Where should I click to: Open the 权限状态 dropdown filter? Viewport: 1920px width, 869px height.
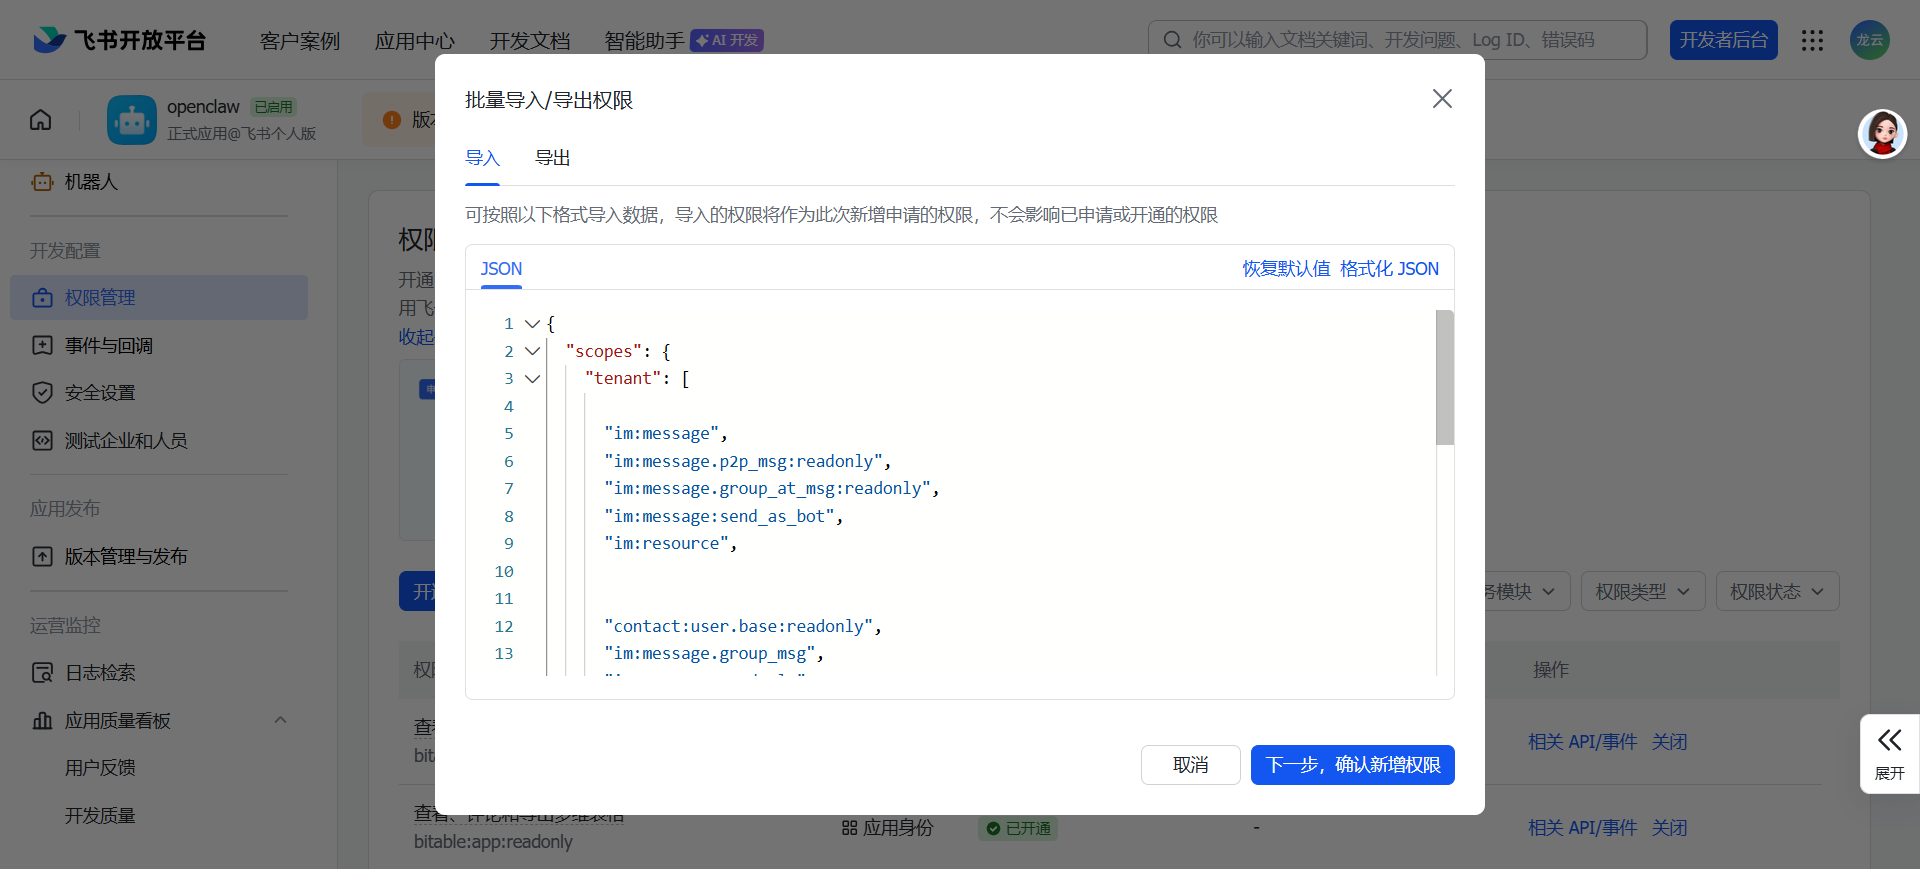pos(1776,592)
